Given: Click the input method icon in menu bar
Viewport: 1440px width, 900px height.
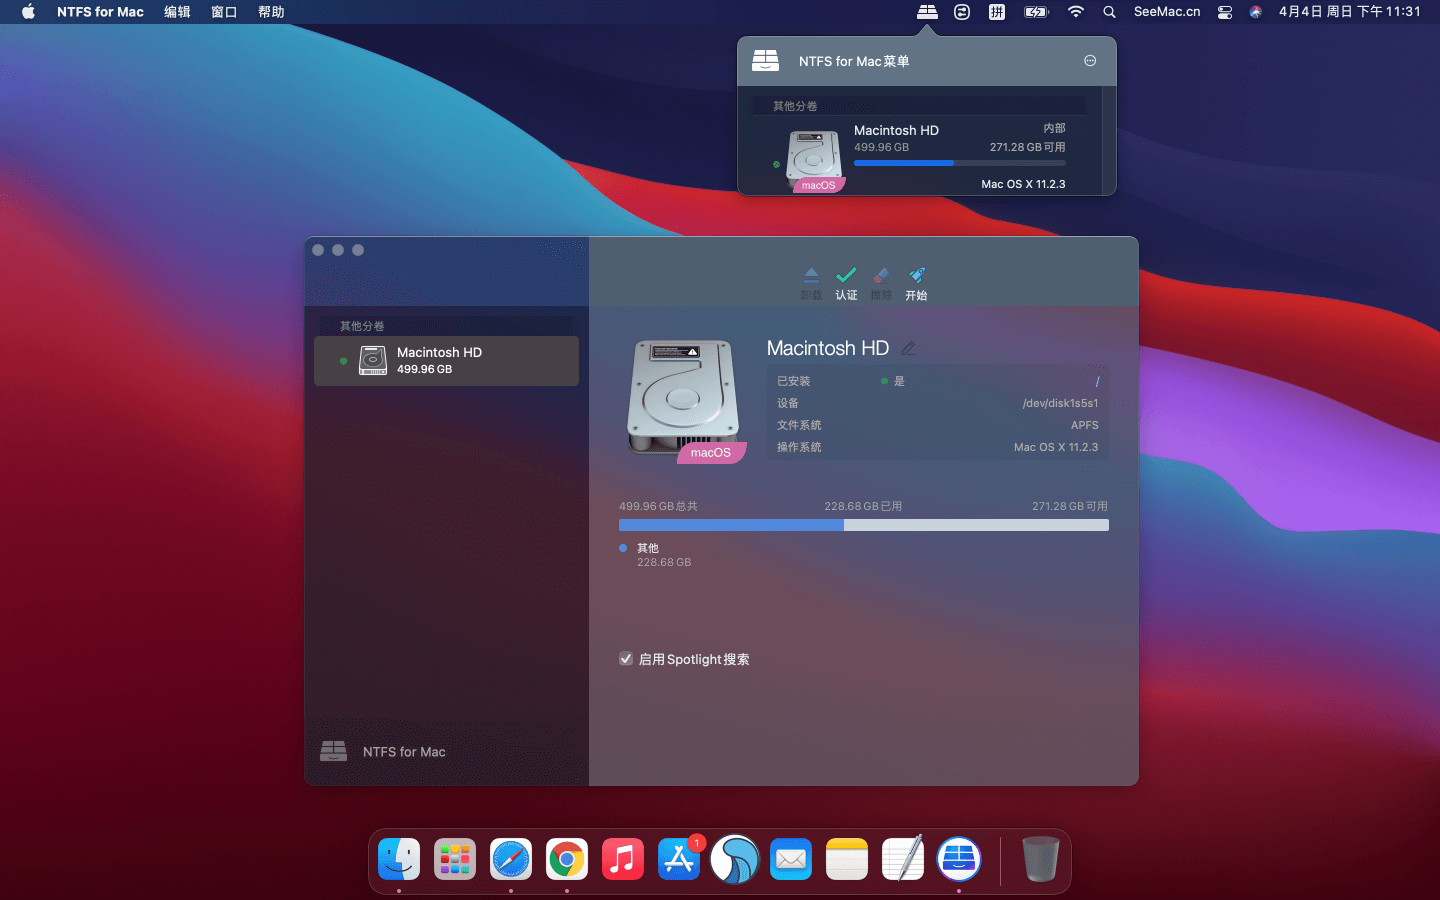Looking at the screenshot, I should click(x=997, y=12).
